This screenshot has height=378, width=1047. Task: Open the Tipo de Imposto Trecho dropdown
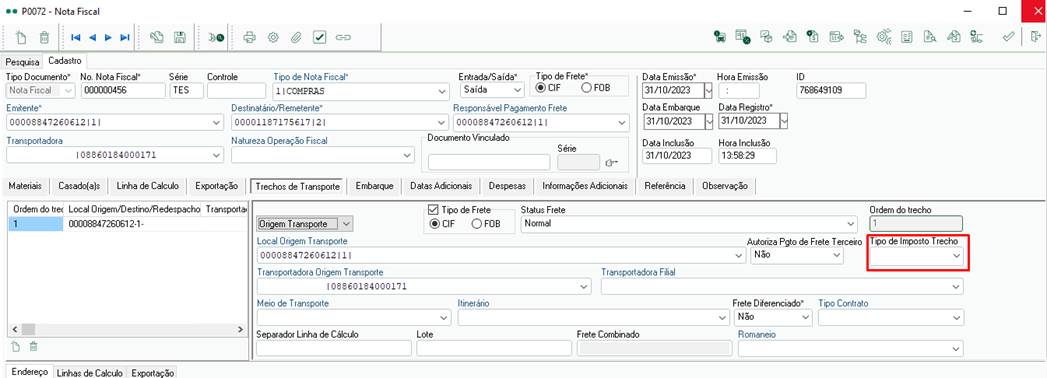(x=956, y=256)
